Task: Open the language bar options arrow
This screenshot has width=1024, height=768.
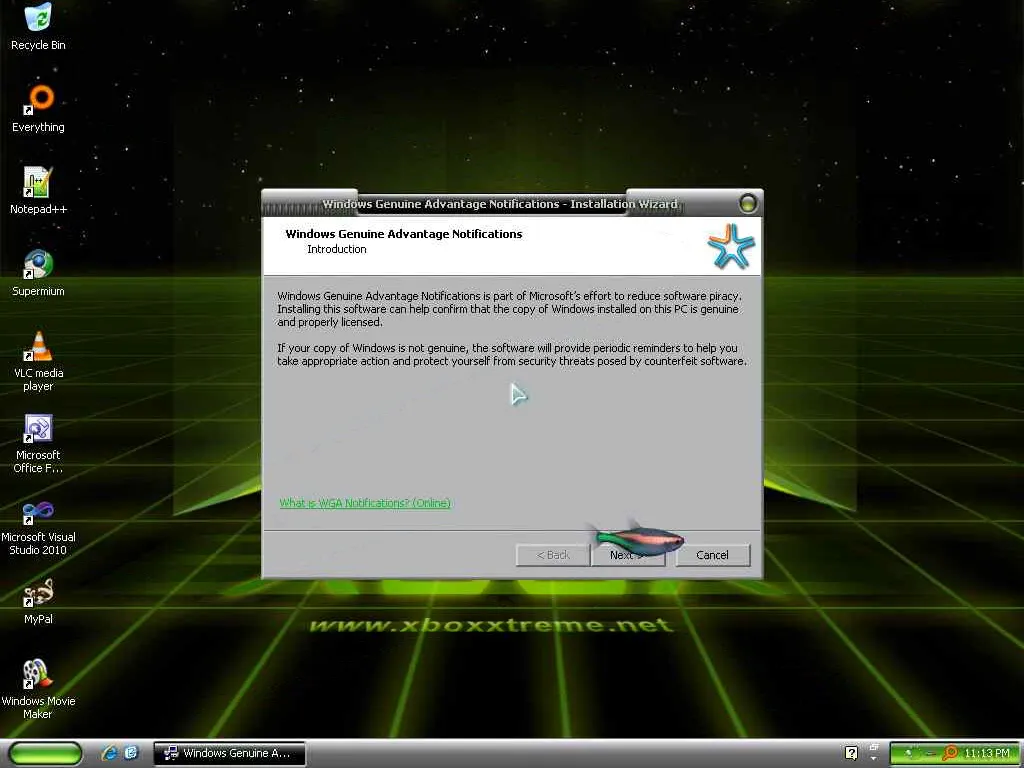Action: pos(874,758)
